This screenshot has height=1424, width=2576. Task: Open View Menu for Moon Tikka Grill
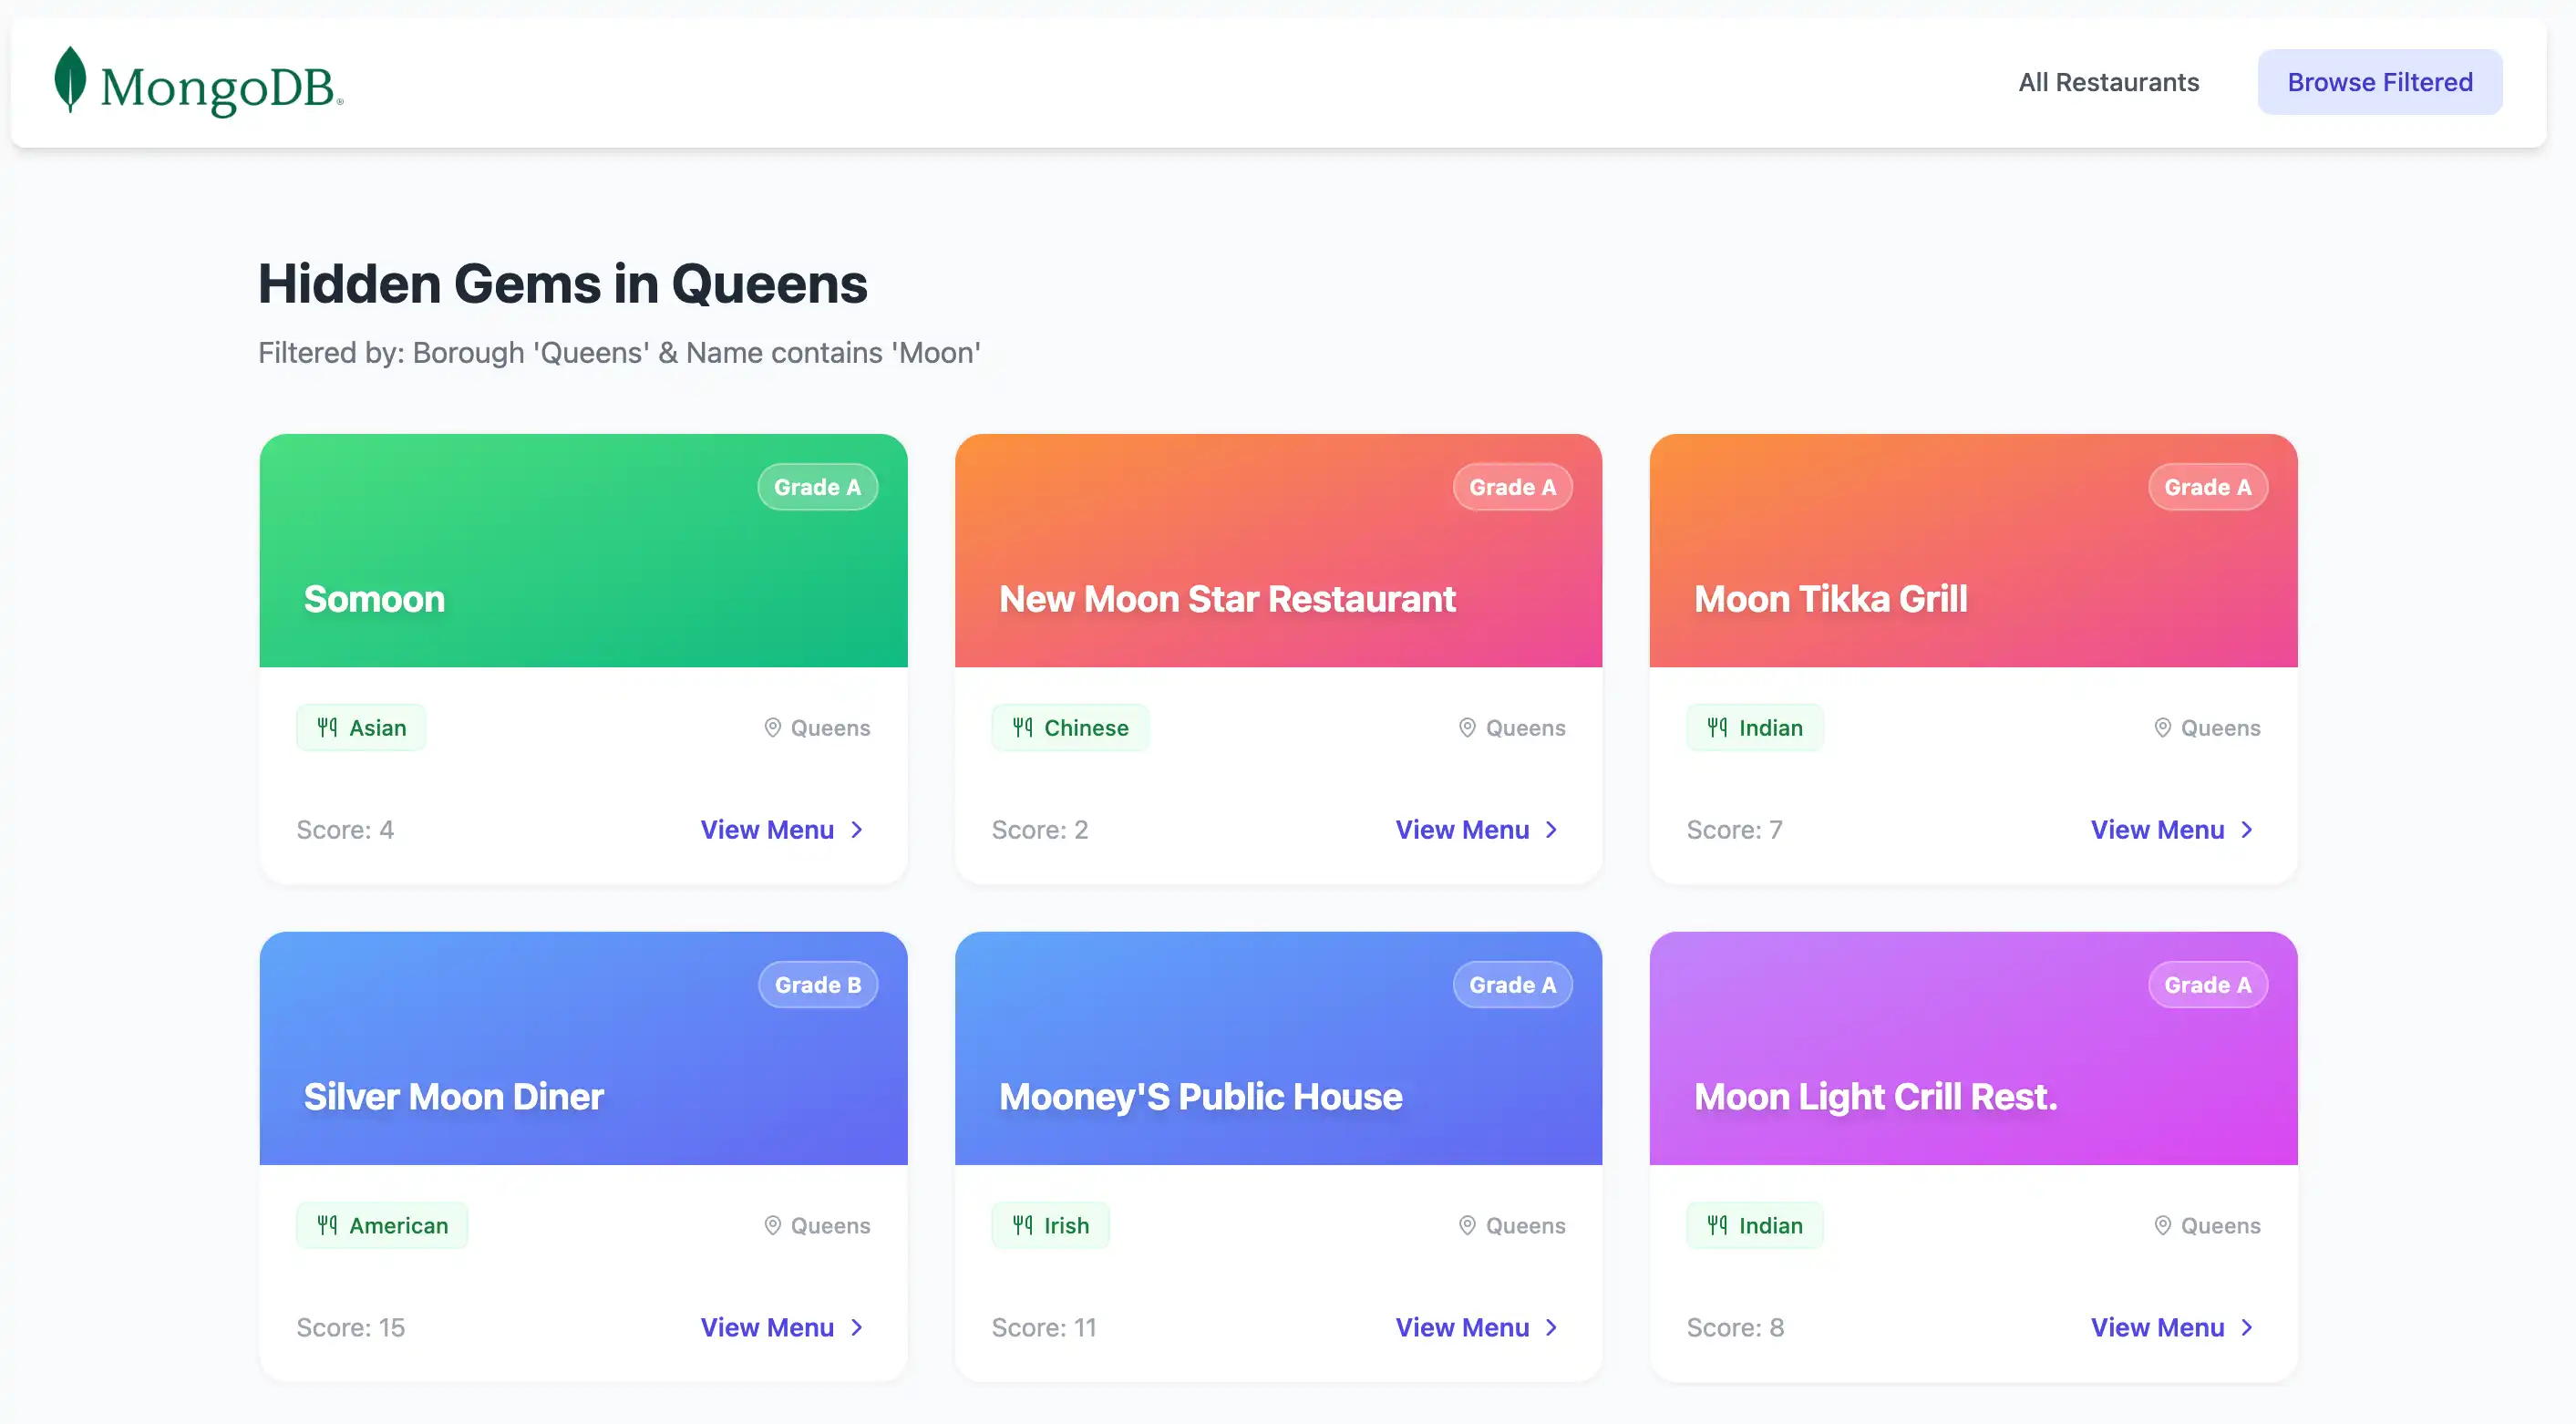pyautogui.click(x=2157, y=829)
